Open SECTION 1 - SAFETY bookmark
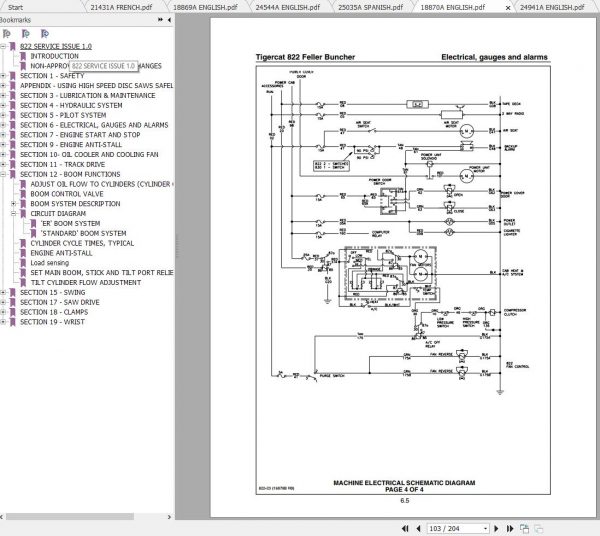The image size is (600, 536). (x=52, y=76)
